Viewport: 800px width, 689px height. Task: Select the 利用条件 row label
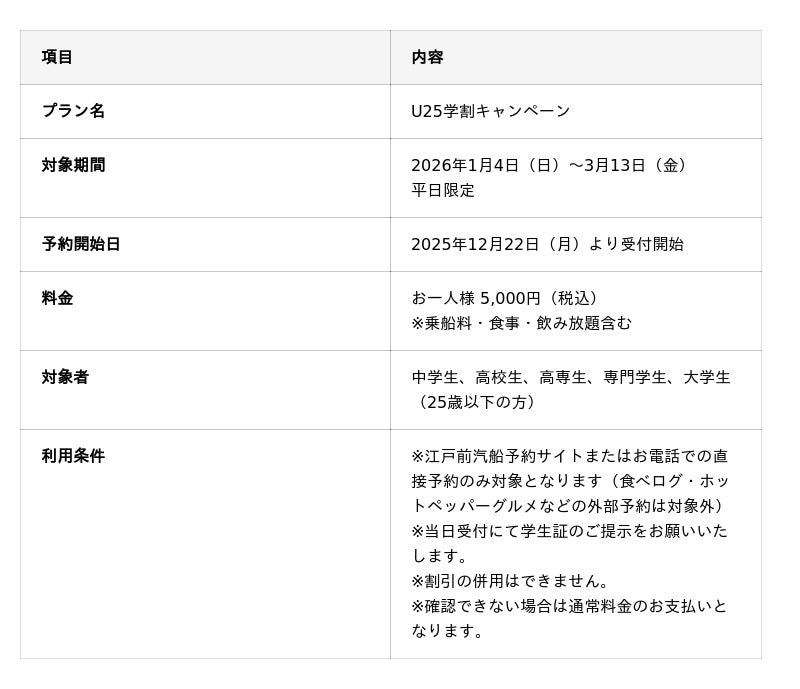point(73,456)
